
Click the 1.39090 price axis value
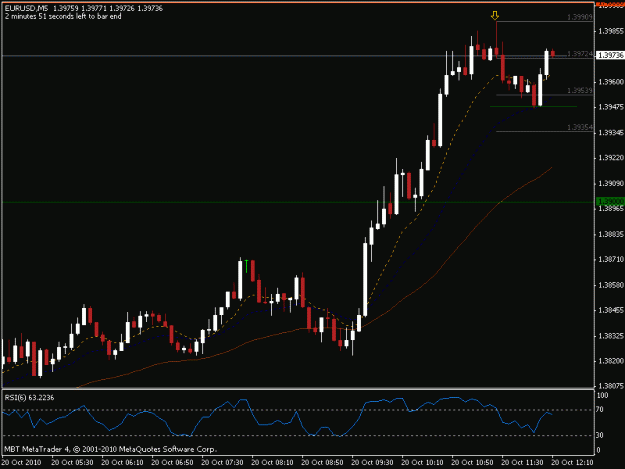coord(611,183)
